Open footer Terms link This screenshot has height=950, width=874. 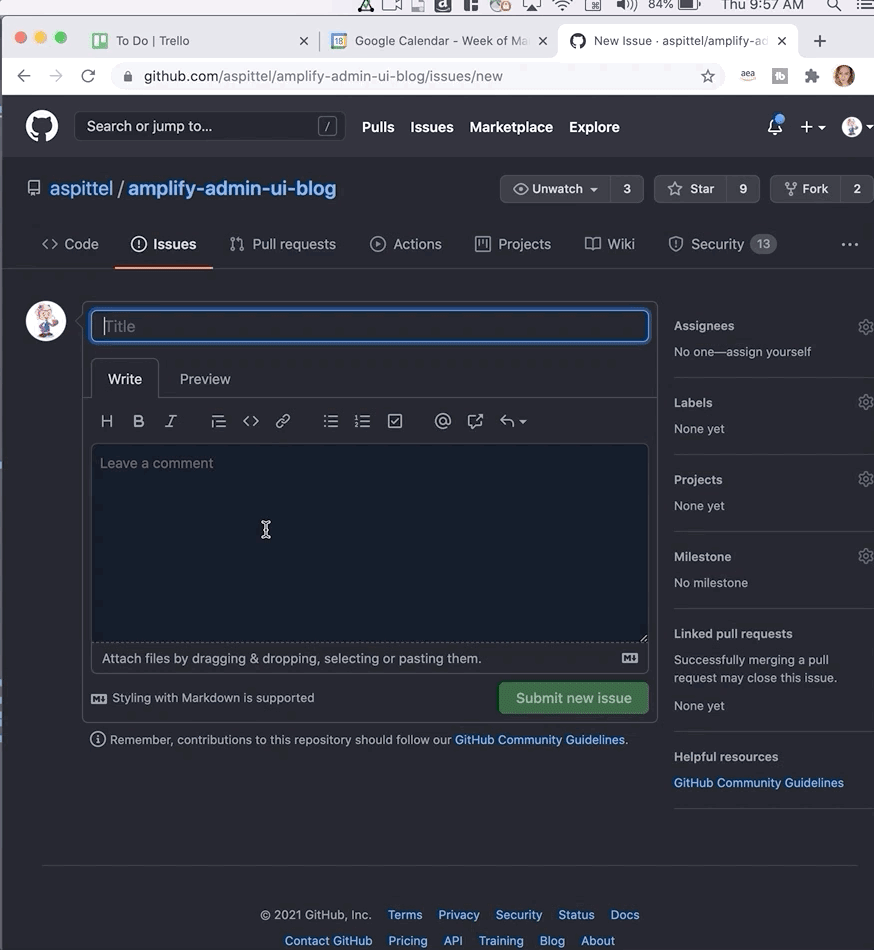[x=405, y=915]
